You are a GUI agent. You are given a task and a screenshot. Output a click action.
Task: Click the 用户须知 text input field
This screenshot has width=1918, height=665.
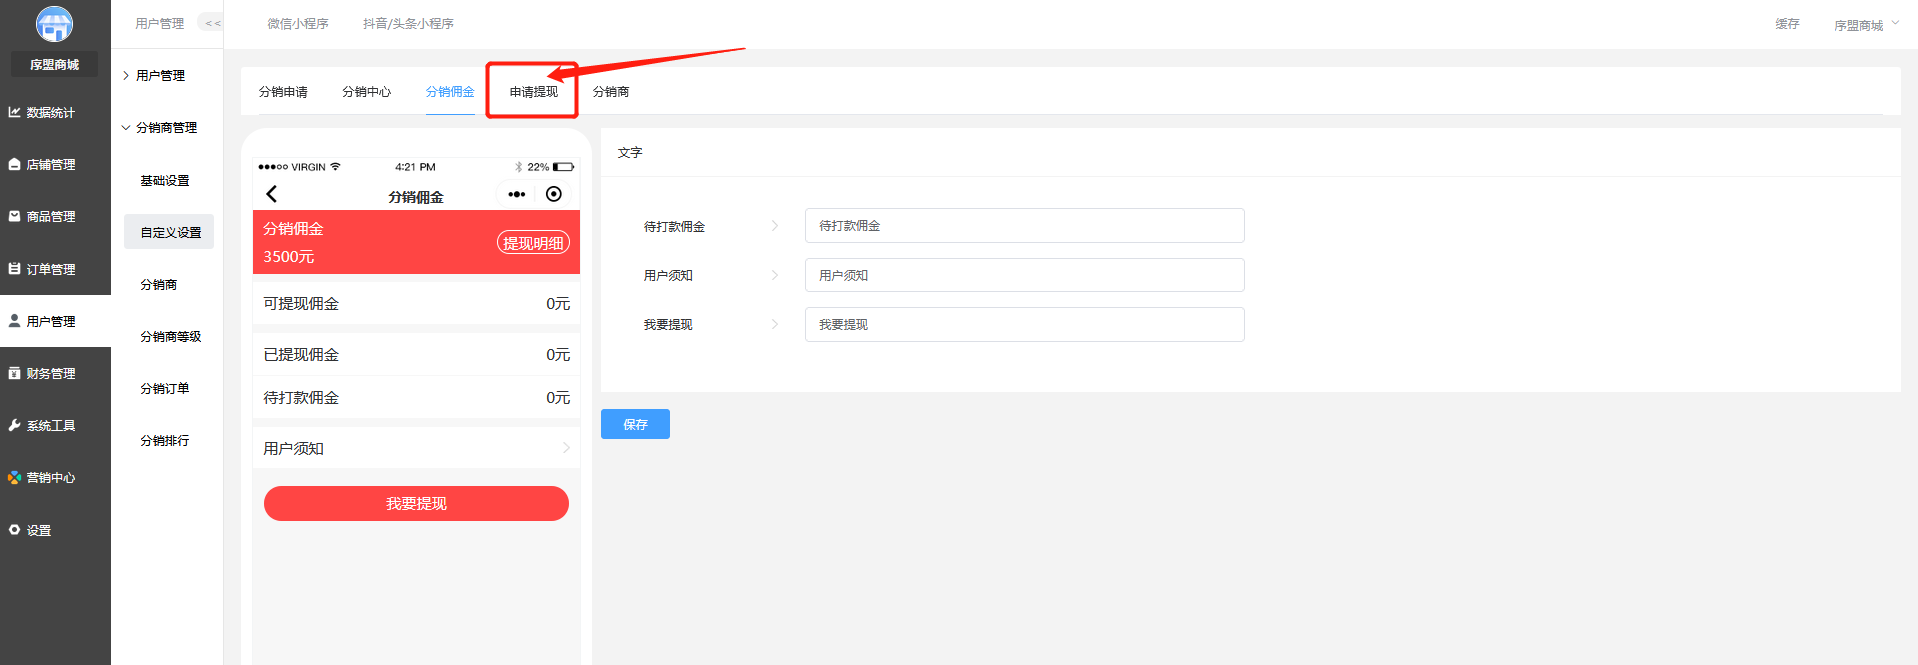[1024, 275]
